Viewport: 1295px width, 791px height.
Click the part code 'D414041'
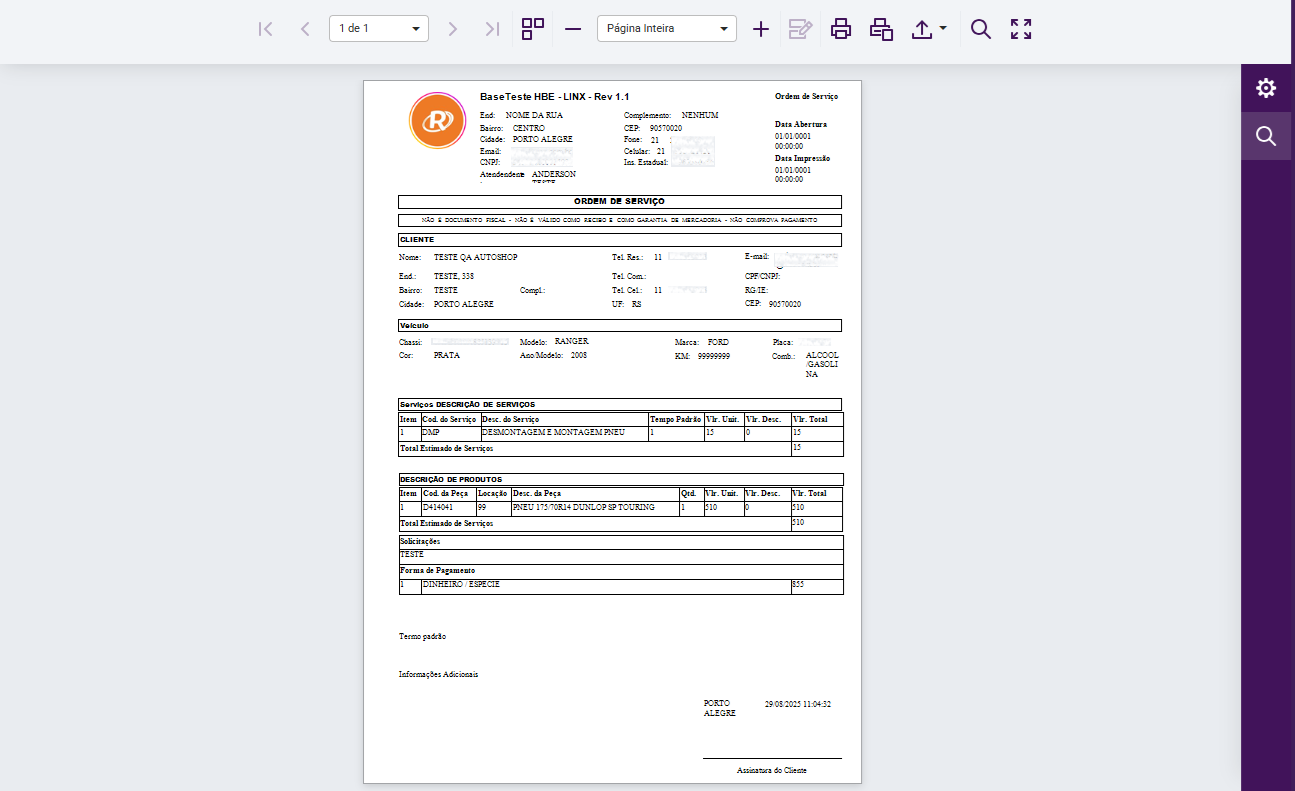[438, 508]
